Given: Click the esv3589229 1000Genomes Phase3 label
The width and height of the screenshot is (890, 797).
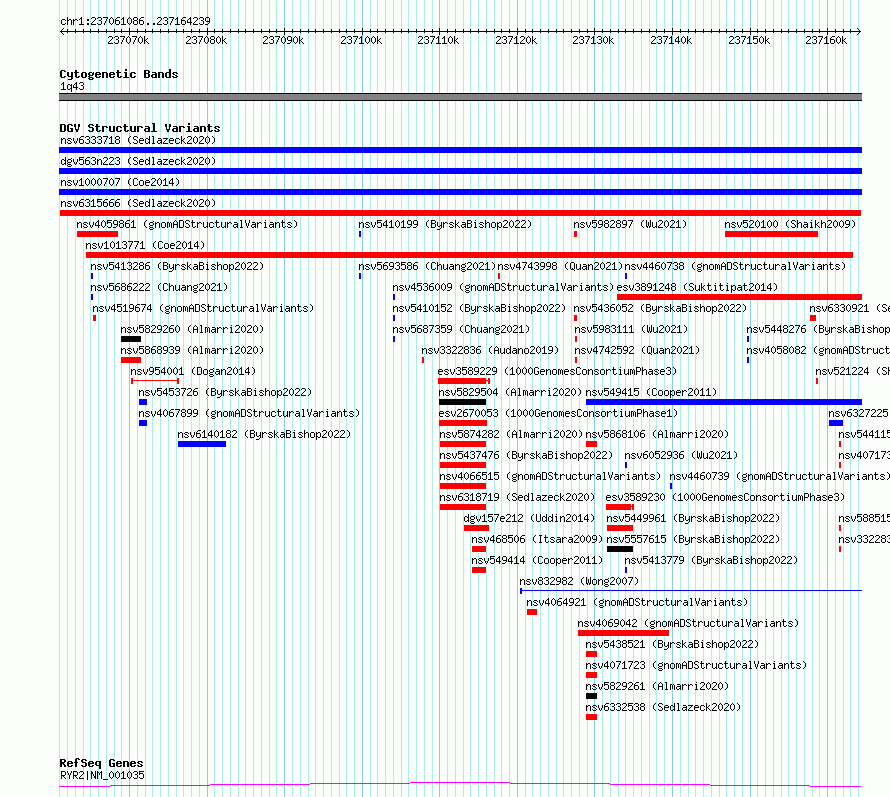Looking at the screenshot, I should [557, 371].
